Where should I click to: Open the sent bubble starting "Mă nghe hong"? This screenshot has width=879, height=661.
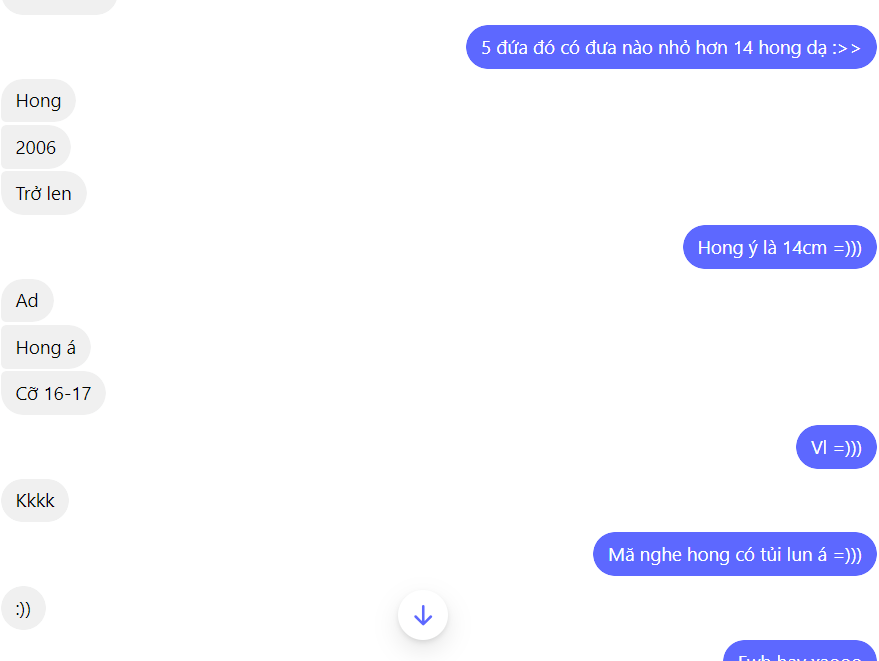pos(735,554)
